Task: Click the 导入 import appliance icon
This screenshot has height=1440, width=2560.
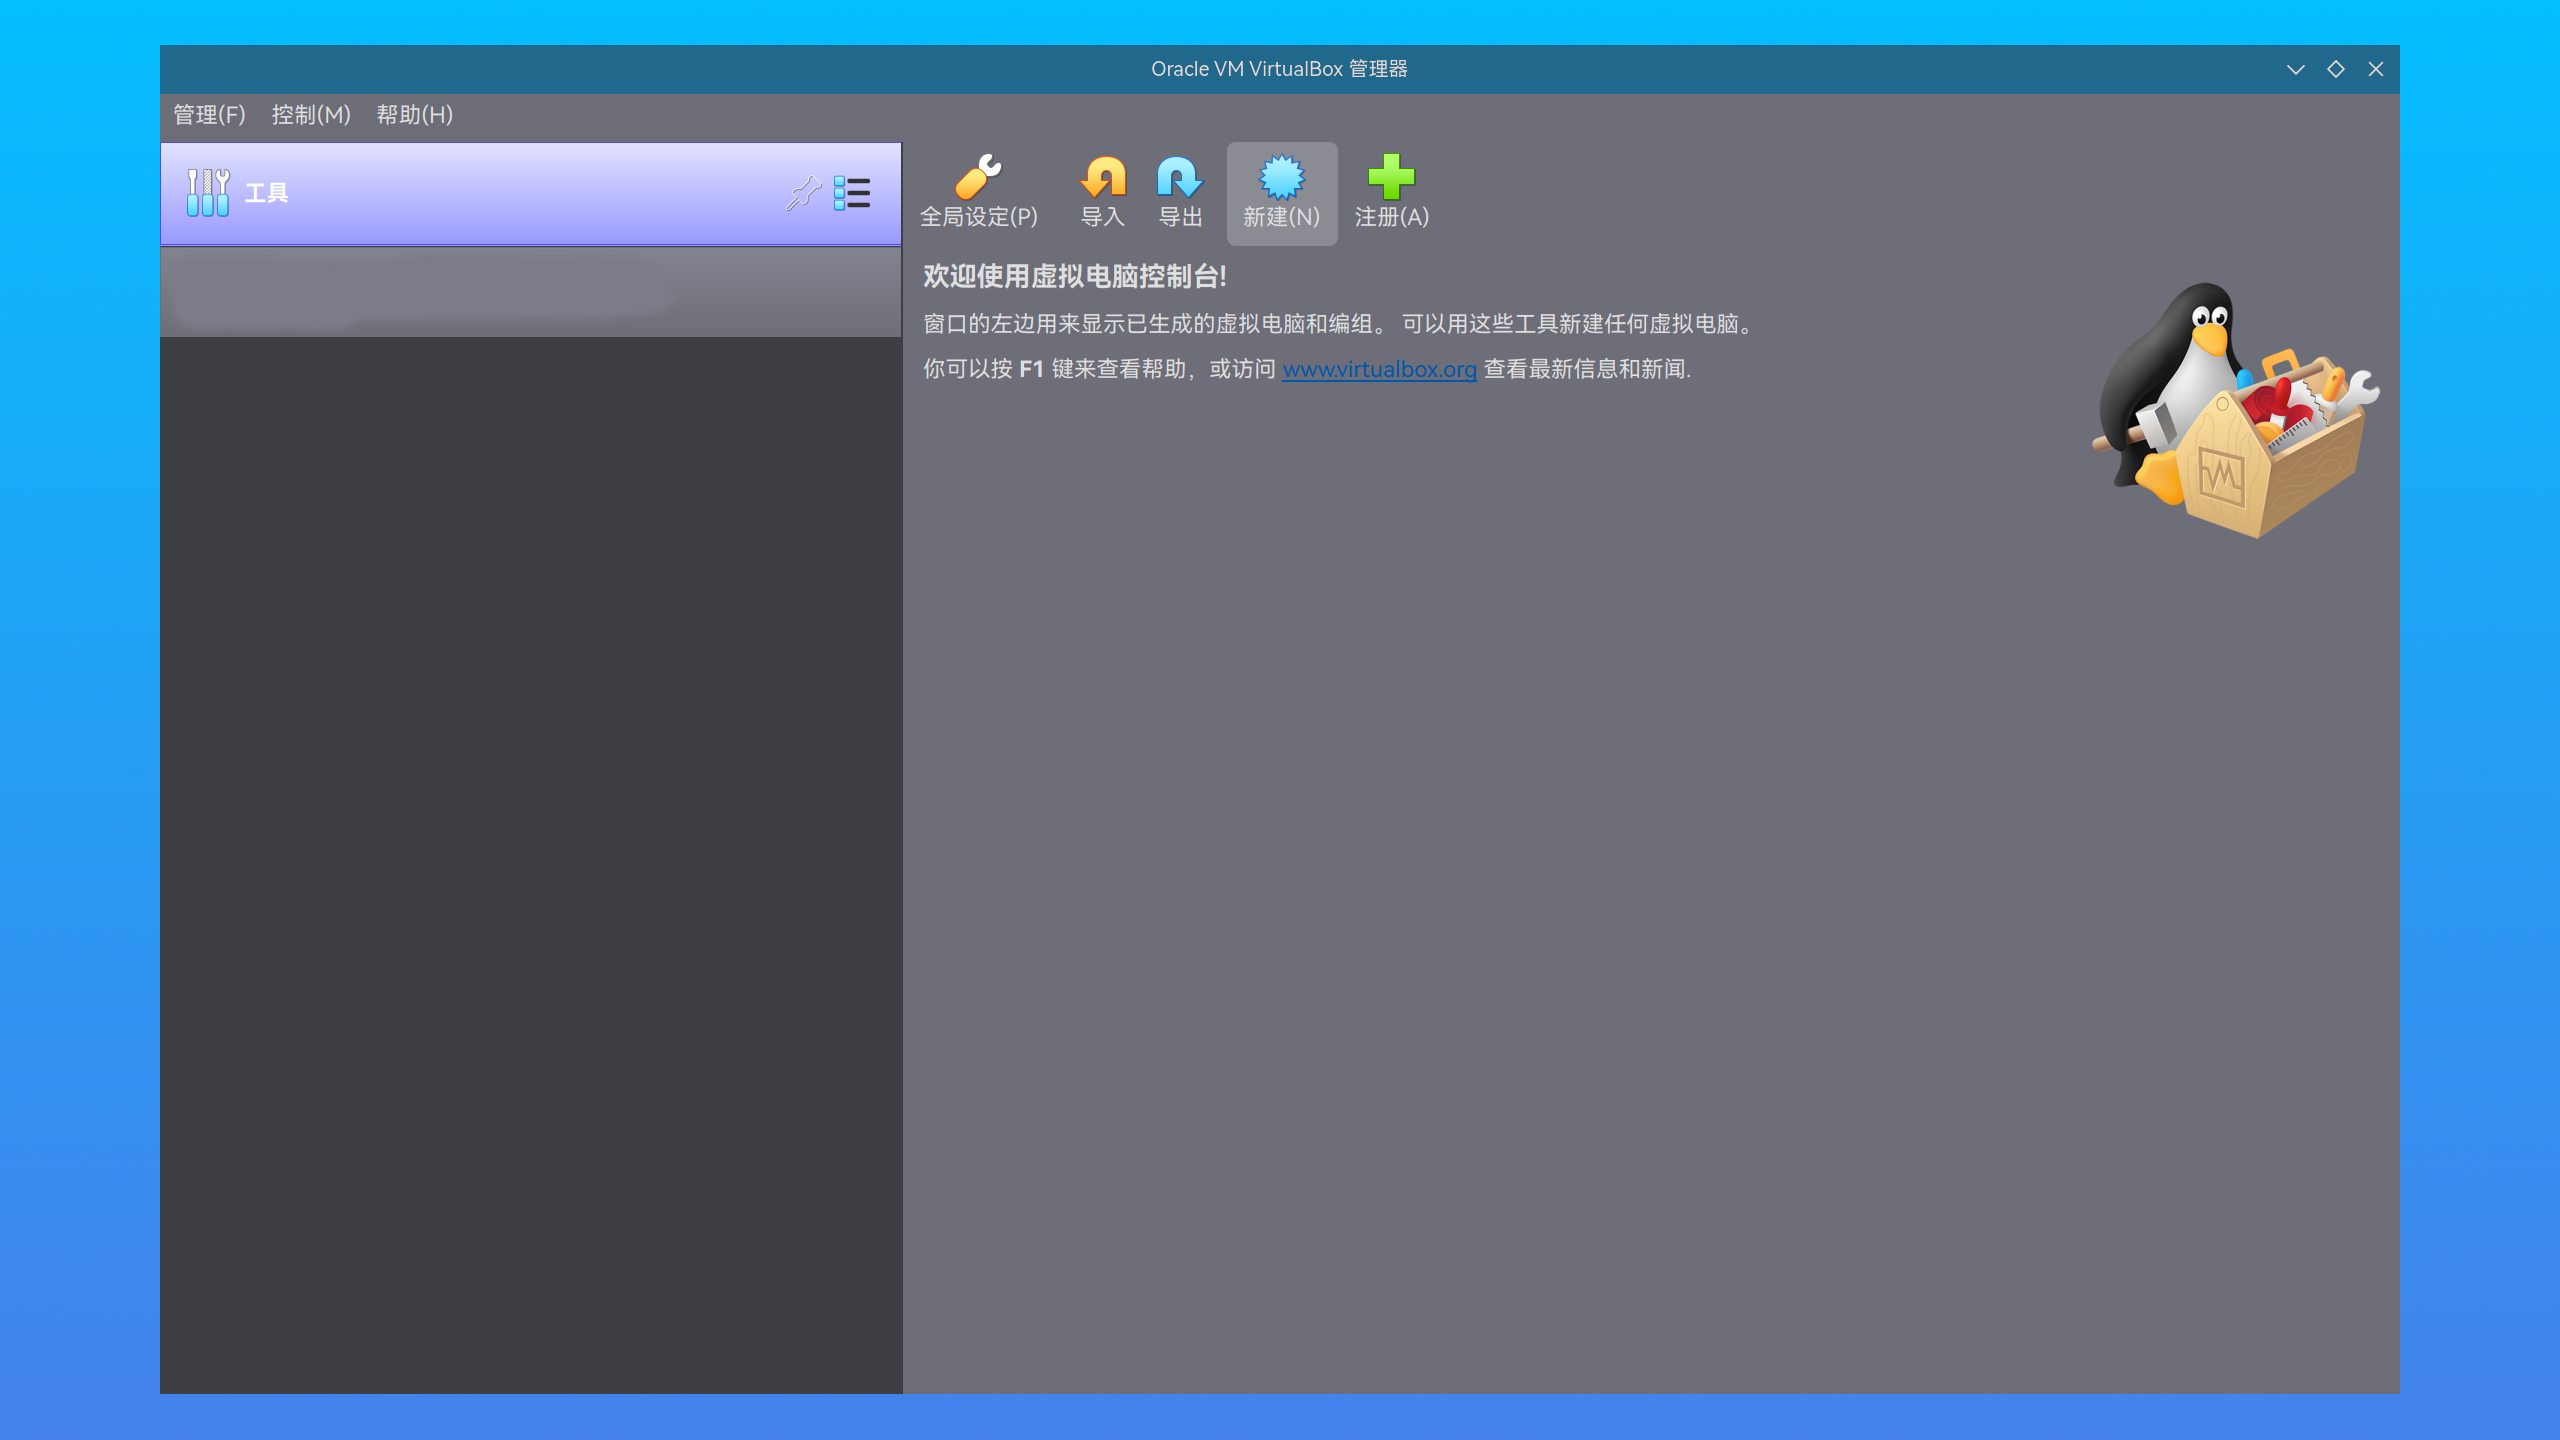Action: click(x=1102, y=192)
